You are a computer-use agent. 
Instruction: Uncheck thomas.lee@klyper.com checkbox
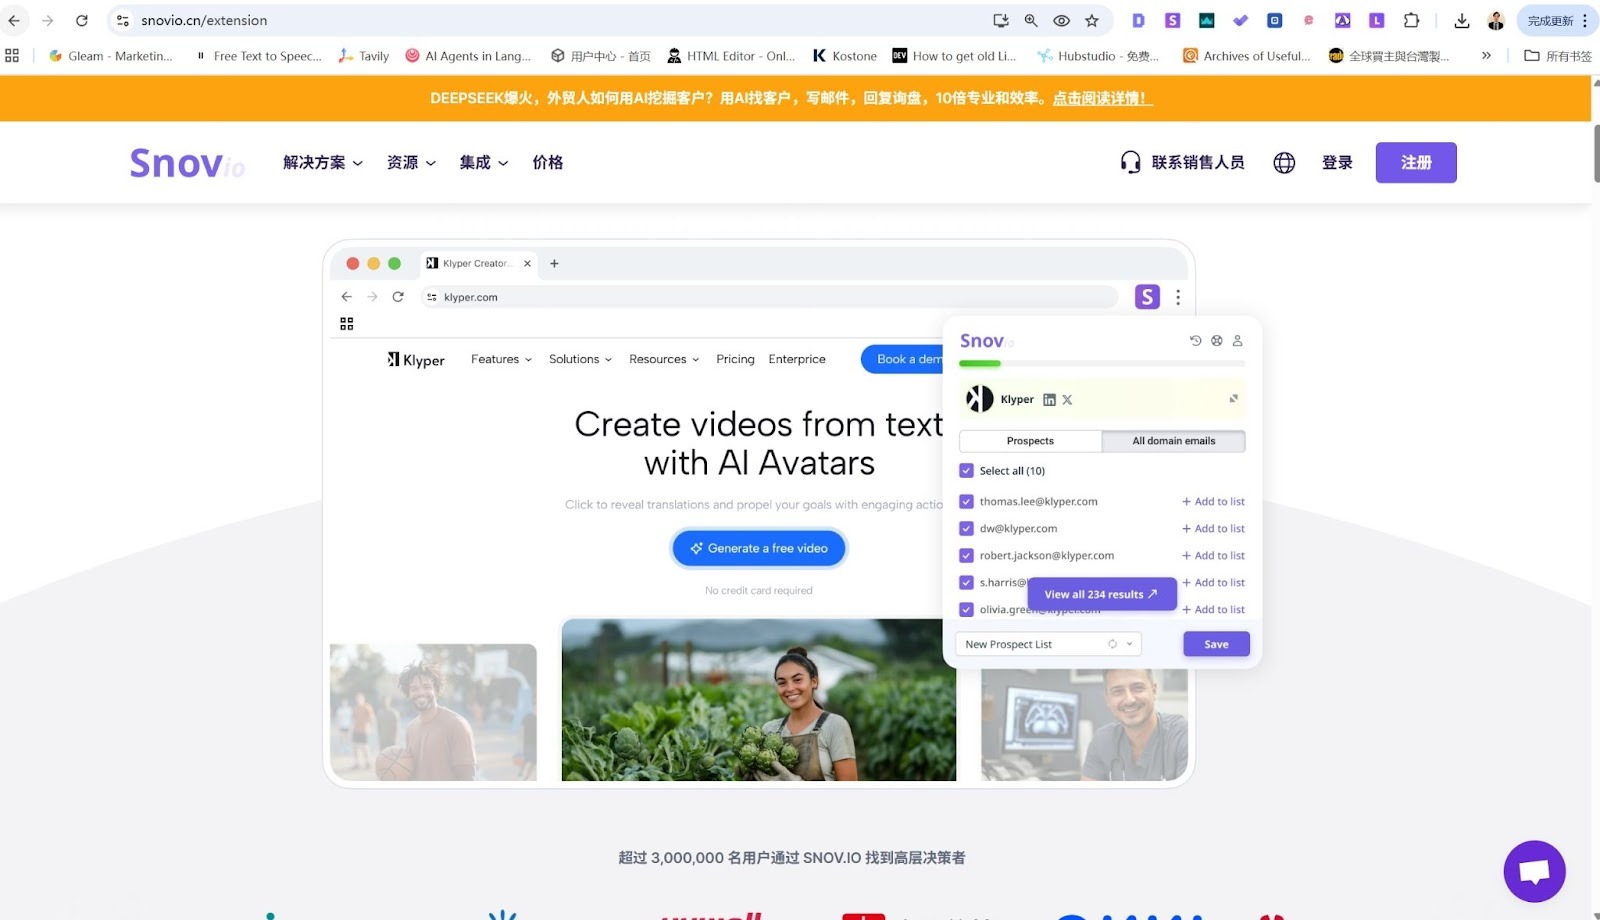click(966, 502)
